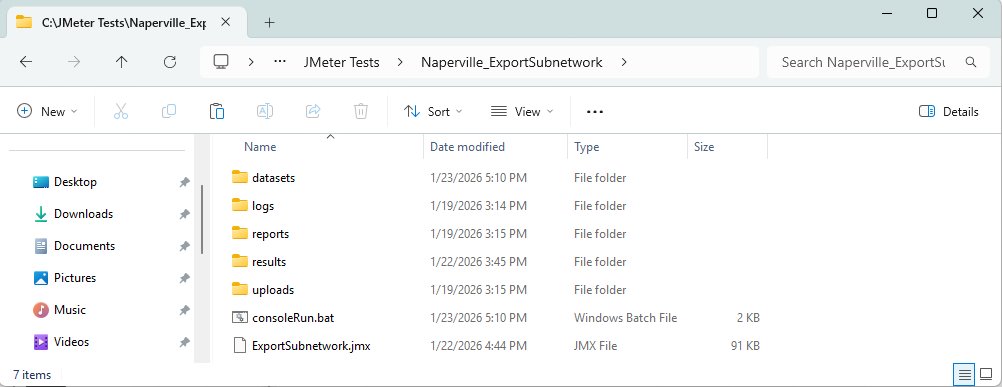
Task: Click JMeter Tests breadcrumb
Action: [x=341, y=62]
